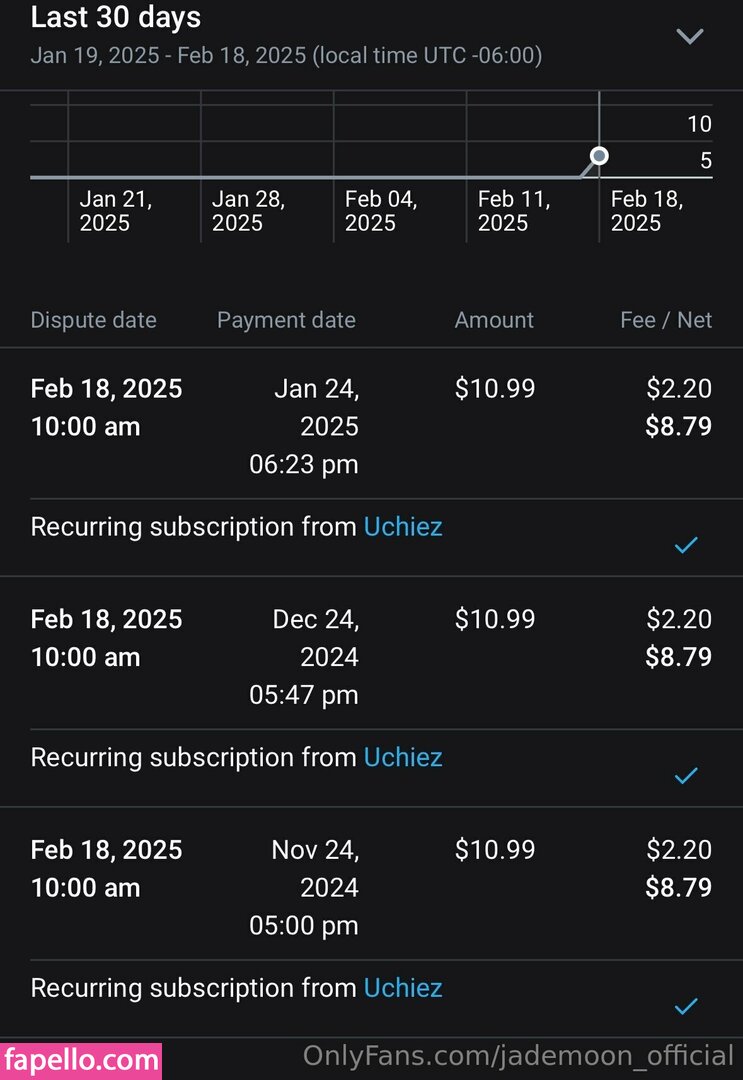Open the OnlyFans.com/jademoon_official watermark link
Screen dimensions: 743x1080
pos(518,1056)
